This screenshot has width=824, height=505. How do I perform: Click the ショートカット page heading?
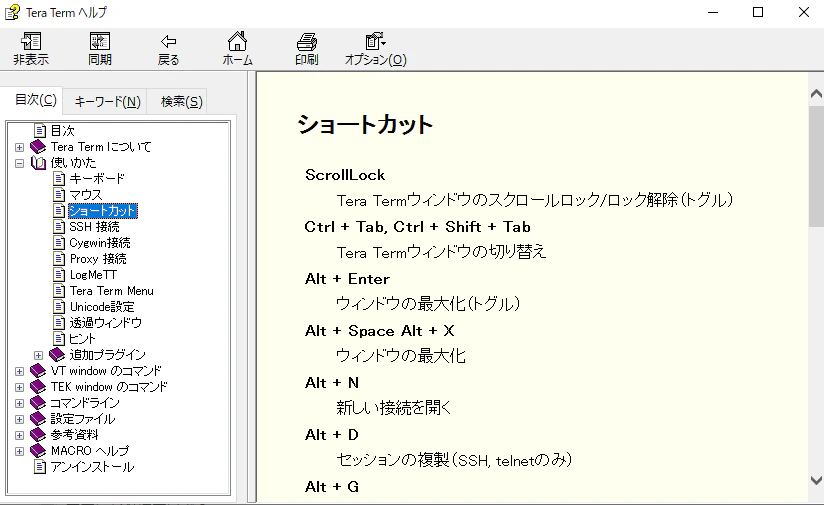point(365,125)
